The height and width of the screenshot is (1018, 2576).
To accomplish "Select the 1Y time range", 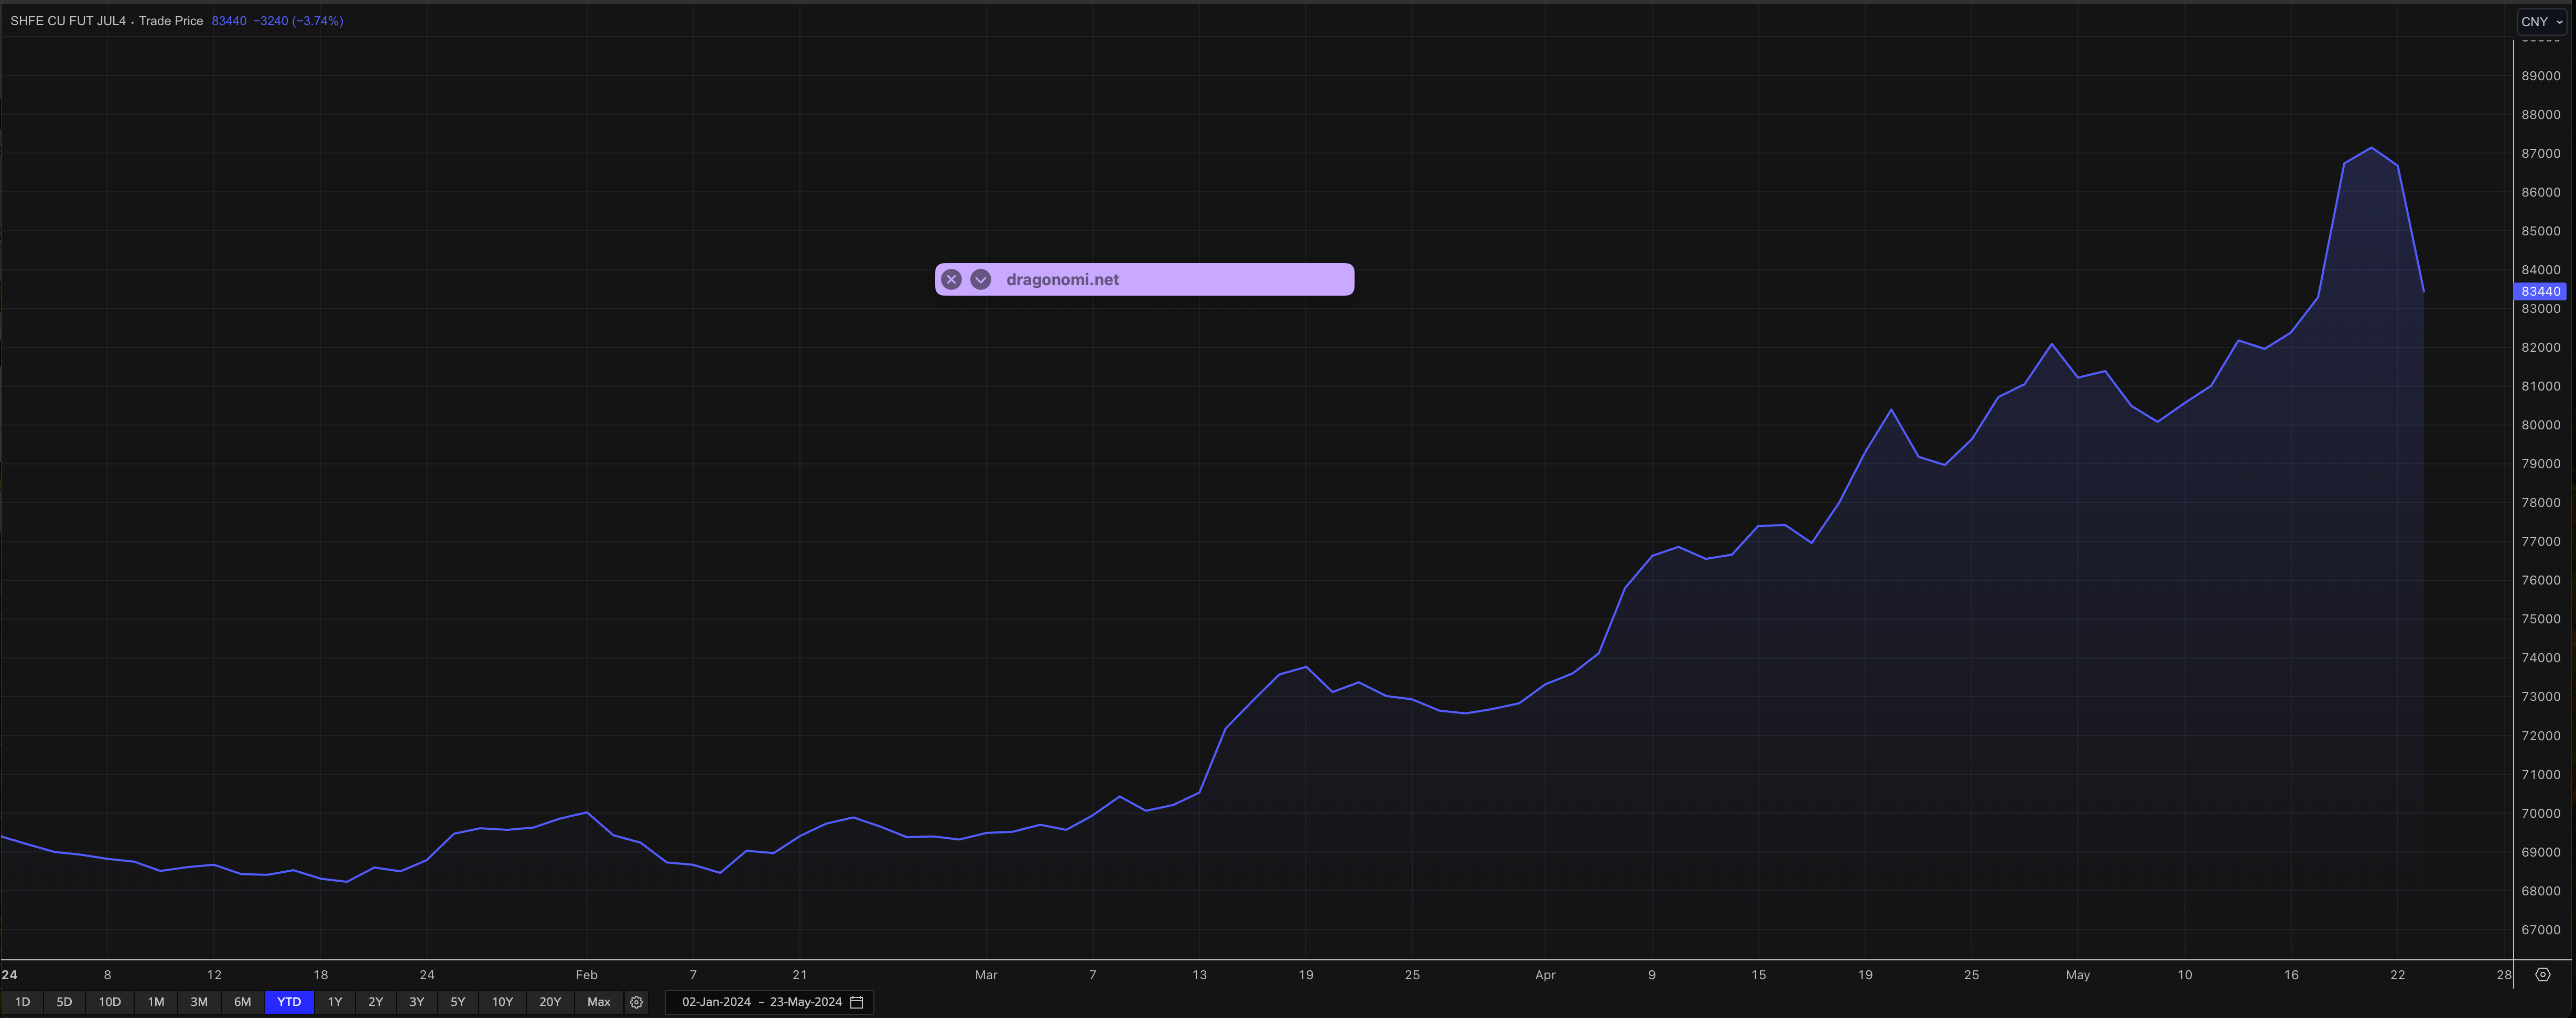I will click(x=335, y=1002).
